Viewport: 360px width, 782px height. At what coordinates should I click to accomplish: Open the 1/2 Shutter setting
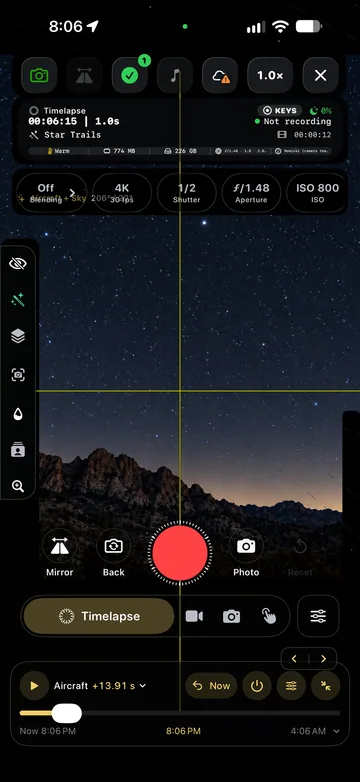tap(186, 193)
